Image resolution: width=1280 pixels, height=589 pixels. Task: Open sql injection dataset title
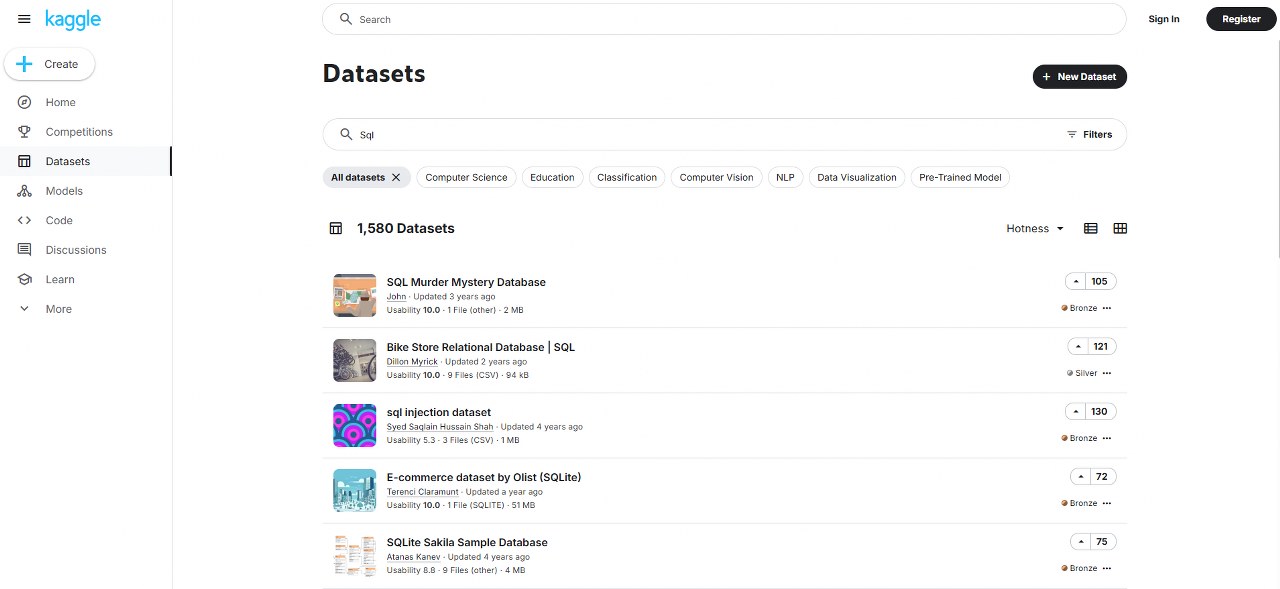(439, 412)
